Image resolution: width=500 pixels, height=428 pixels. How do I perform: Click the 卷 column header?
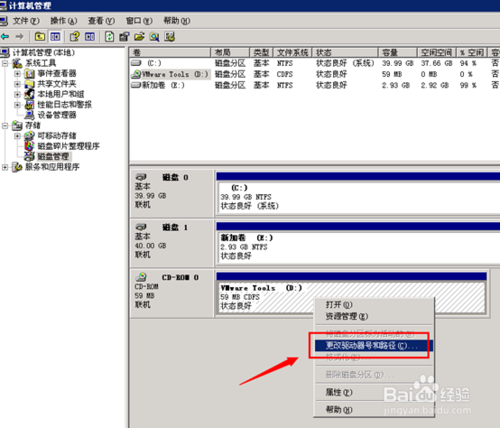170,52
